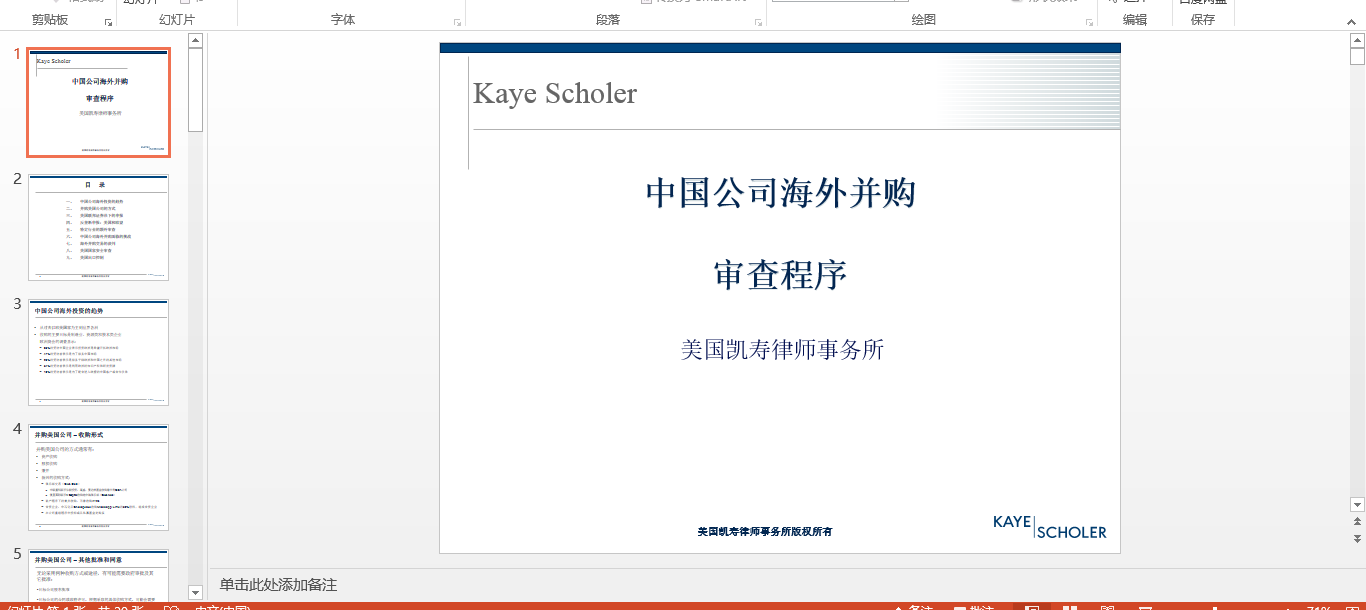This screenshot has width=1366, height=610.
Task: Go to next slide using double-down arrow
Action: [1357, 538]
